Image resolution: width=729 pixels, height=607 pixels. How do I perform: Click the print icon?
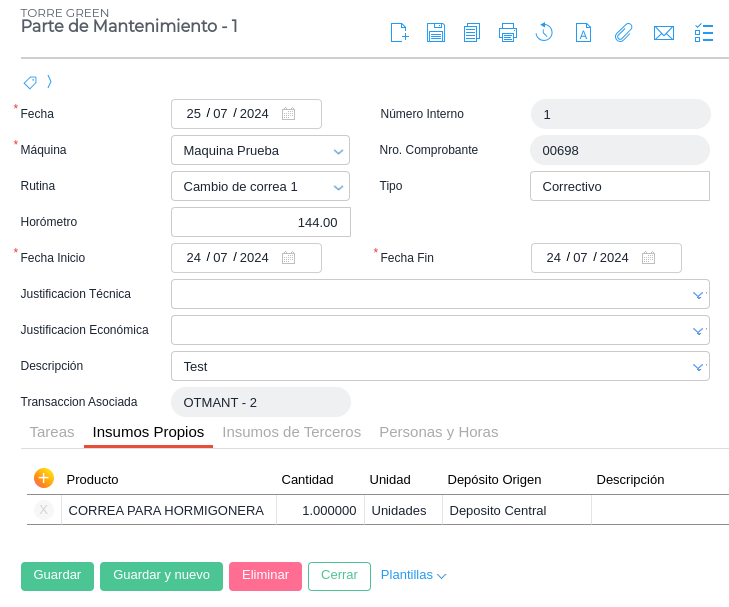pos(508,33)
